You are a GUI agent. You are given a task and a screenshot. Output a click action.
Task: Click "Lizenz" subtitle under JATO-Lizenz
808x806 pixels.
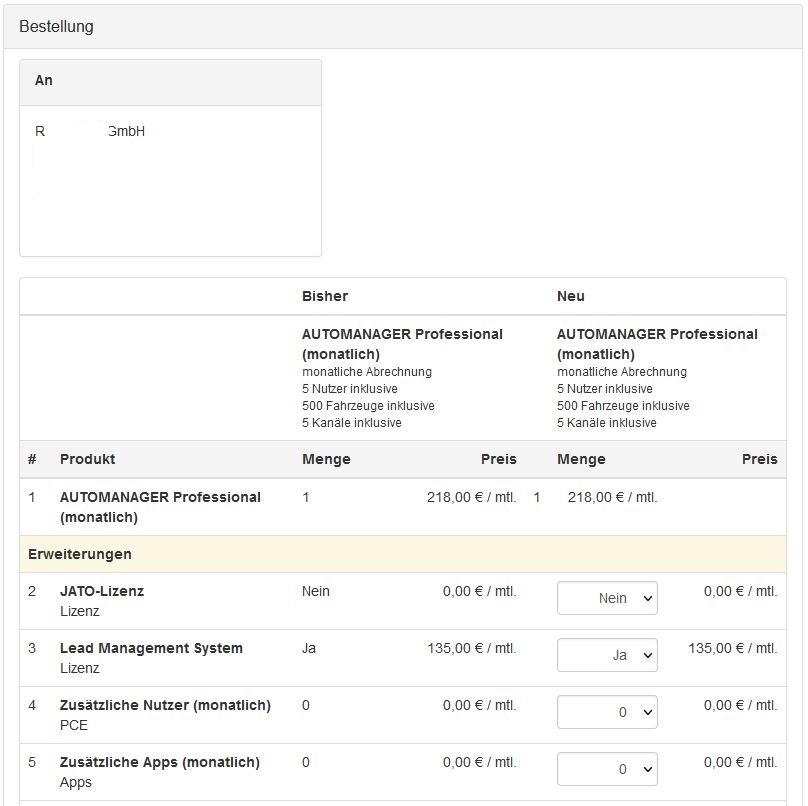point(79,611)
